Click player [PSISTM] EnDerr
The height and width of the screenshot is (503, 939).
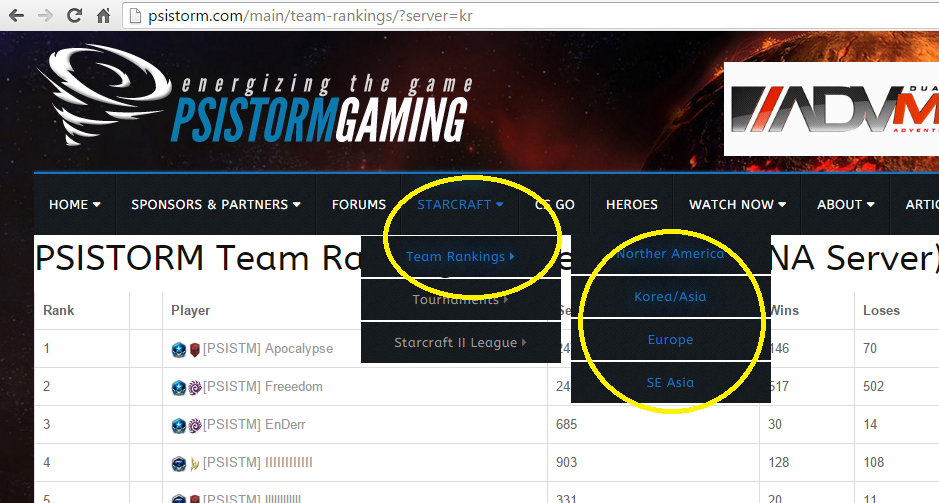tap(254, 425)
